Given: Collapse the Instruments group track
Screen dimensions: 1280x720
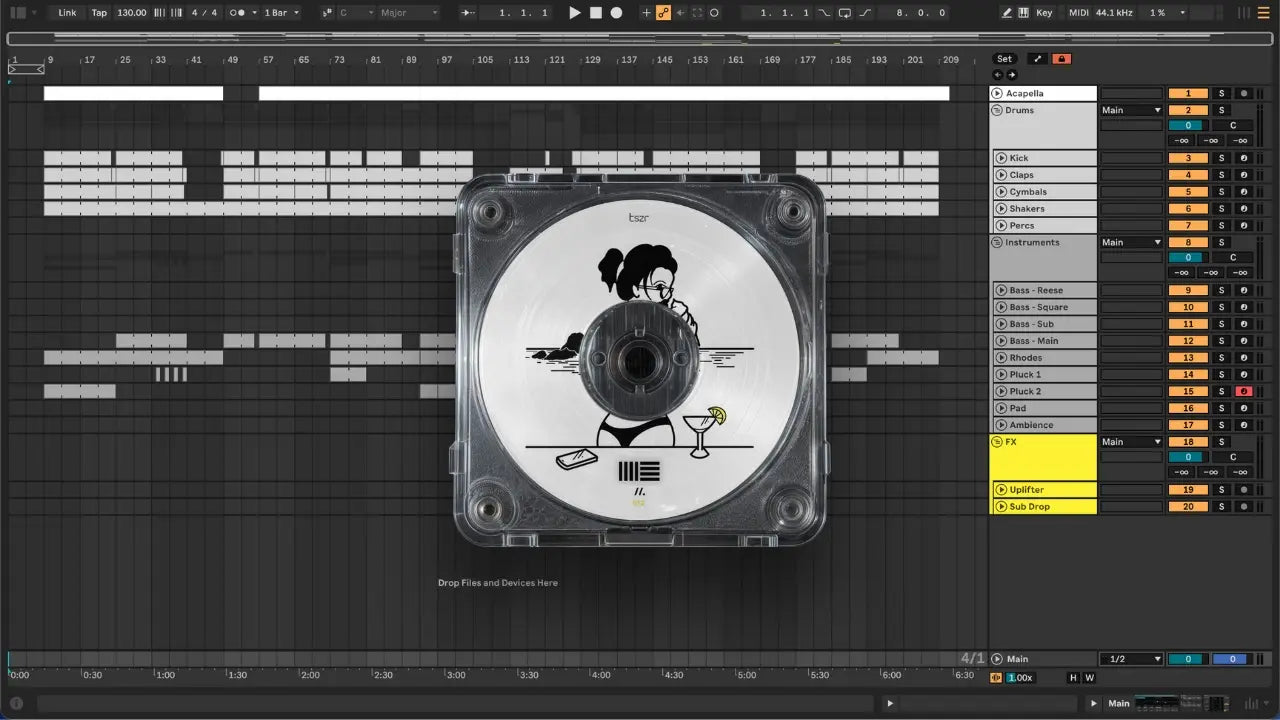Looking at the screenshot, I should pyautogui.click(x=997, y=242).
